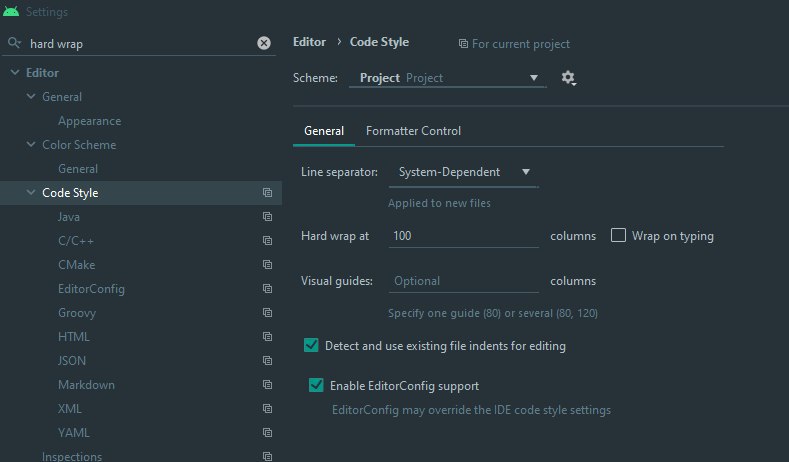789x462 pixels.
Task: Click project-level icon beside Groovy
Action: coord(267,313)
